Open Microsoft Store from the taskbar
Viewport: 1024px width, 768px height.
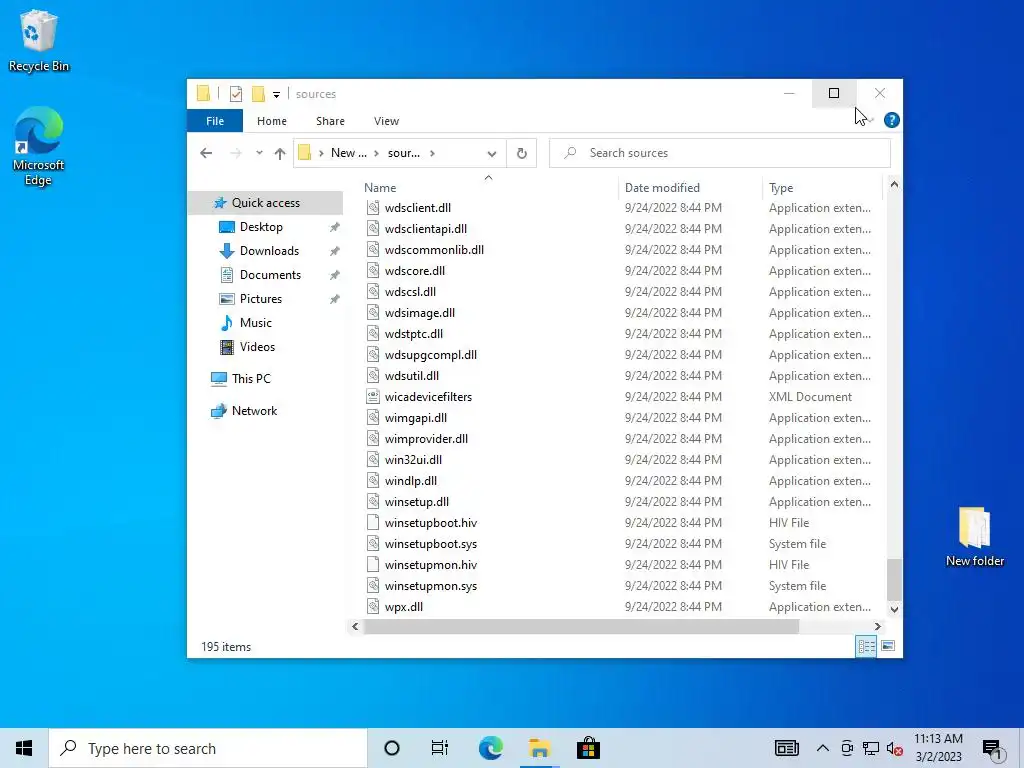588,748
